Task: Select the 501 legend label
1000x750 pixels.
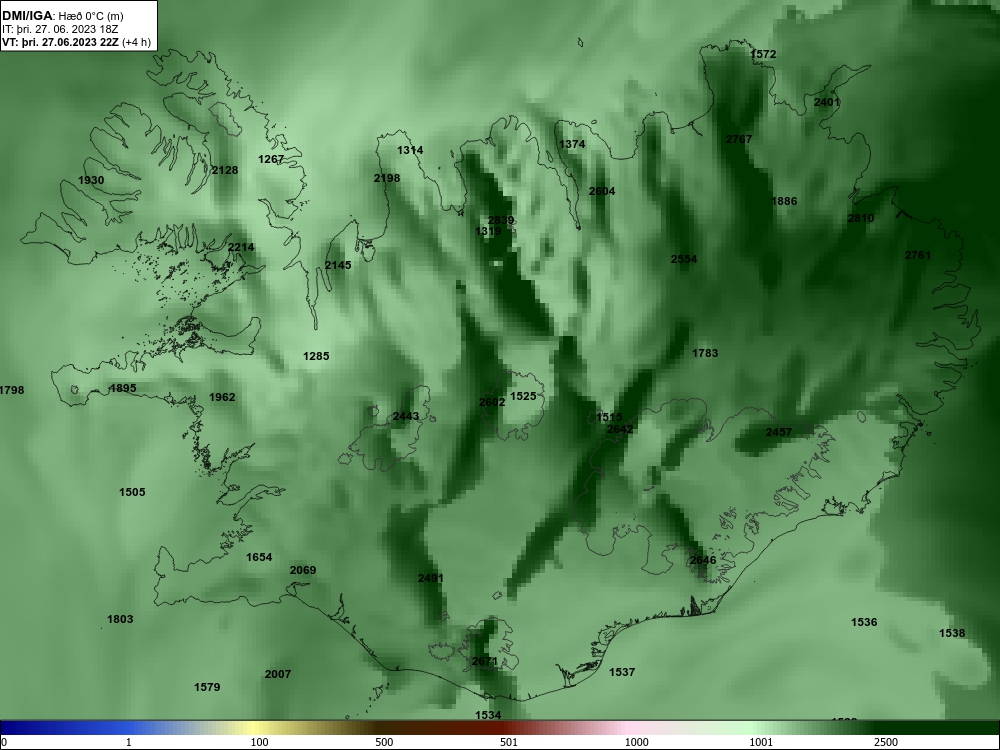Action: [509, 742]
